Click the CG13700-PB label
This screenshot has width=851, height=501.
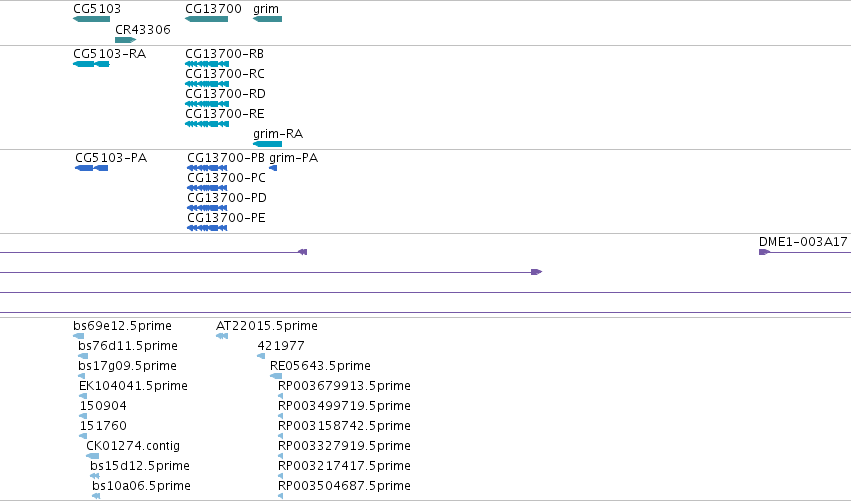(226, 158)
